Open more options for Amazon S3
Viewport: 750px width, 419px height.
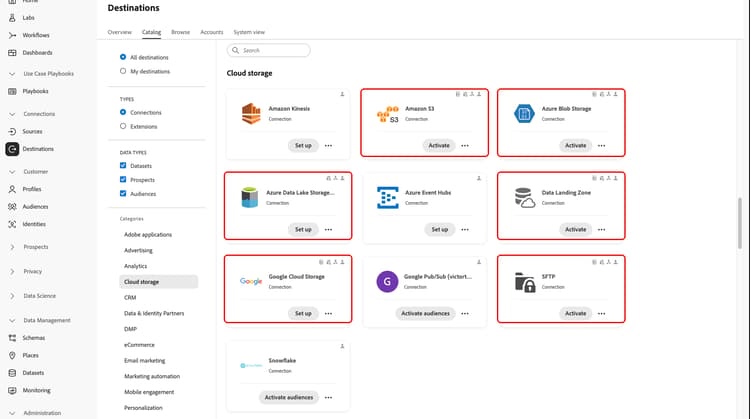click(465, 145)
